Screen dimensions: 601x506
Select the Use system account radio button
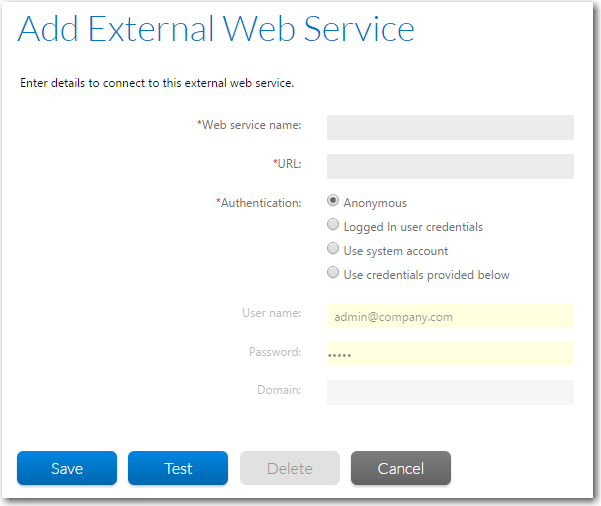(333, 250)
